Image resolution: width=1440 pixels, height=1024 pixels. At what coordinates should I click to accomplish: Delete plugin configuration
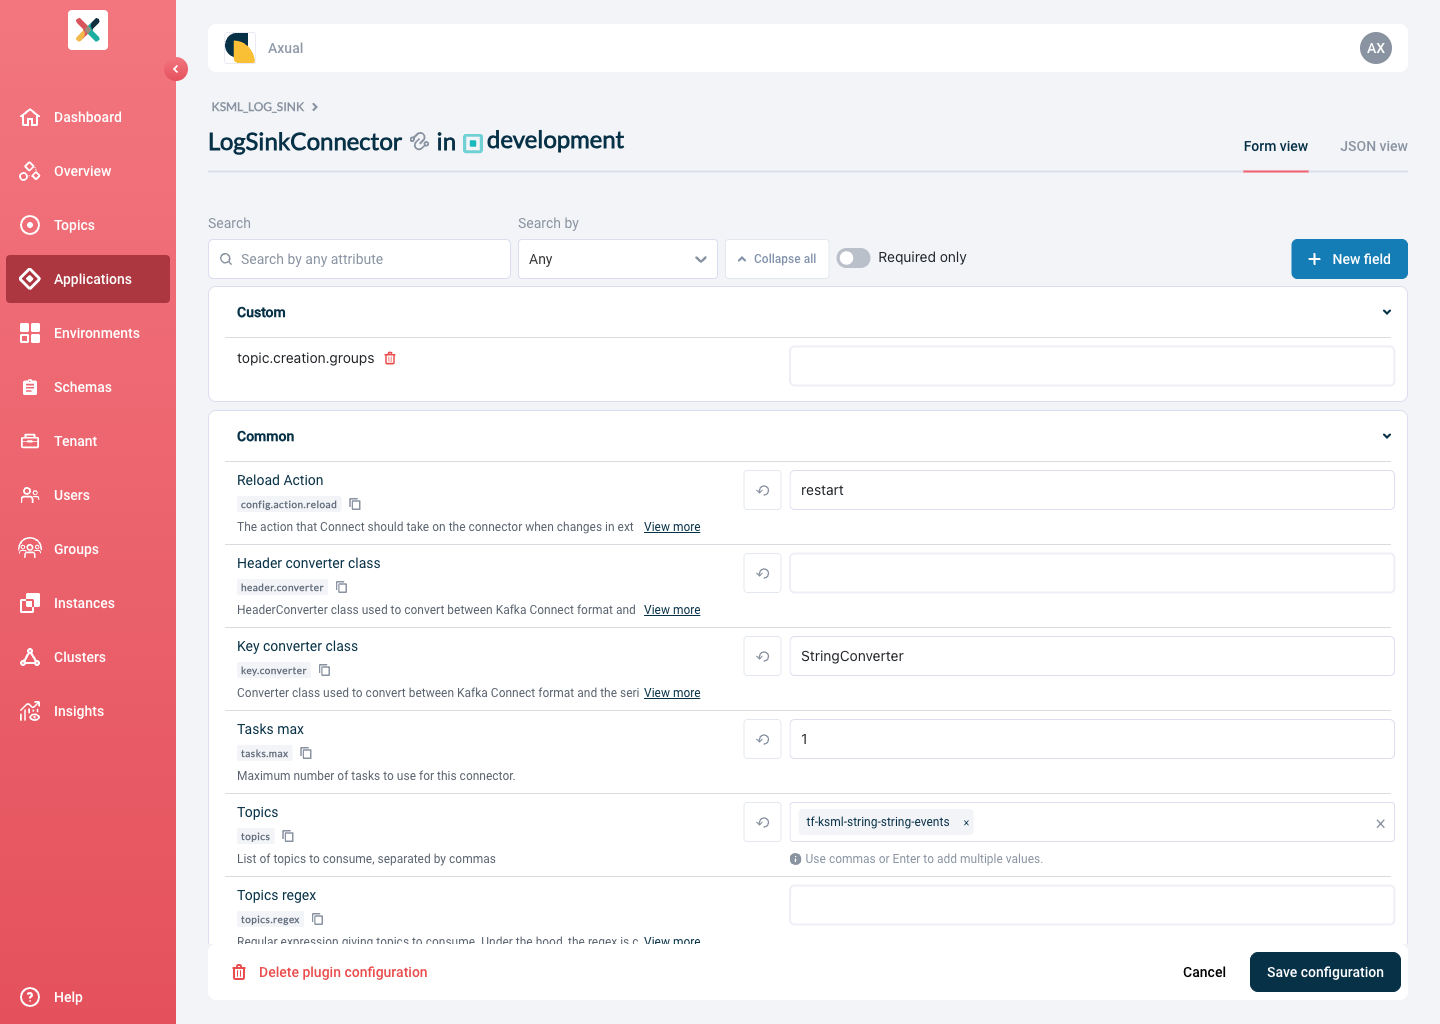tap(330, 972)
